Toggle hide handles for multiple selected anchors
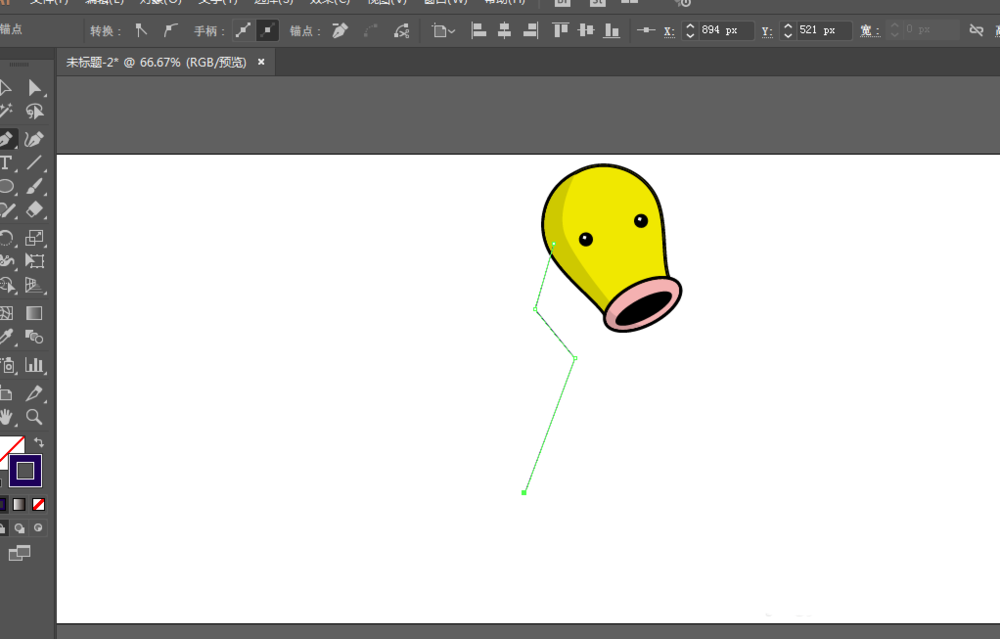This screenshot has width=1000, height=639. 267,31
